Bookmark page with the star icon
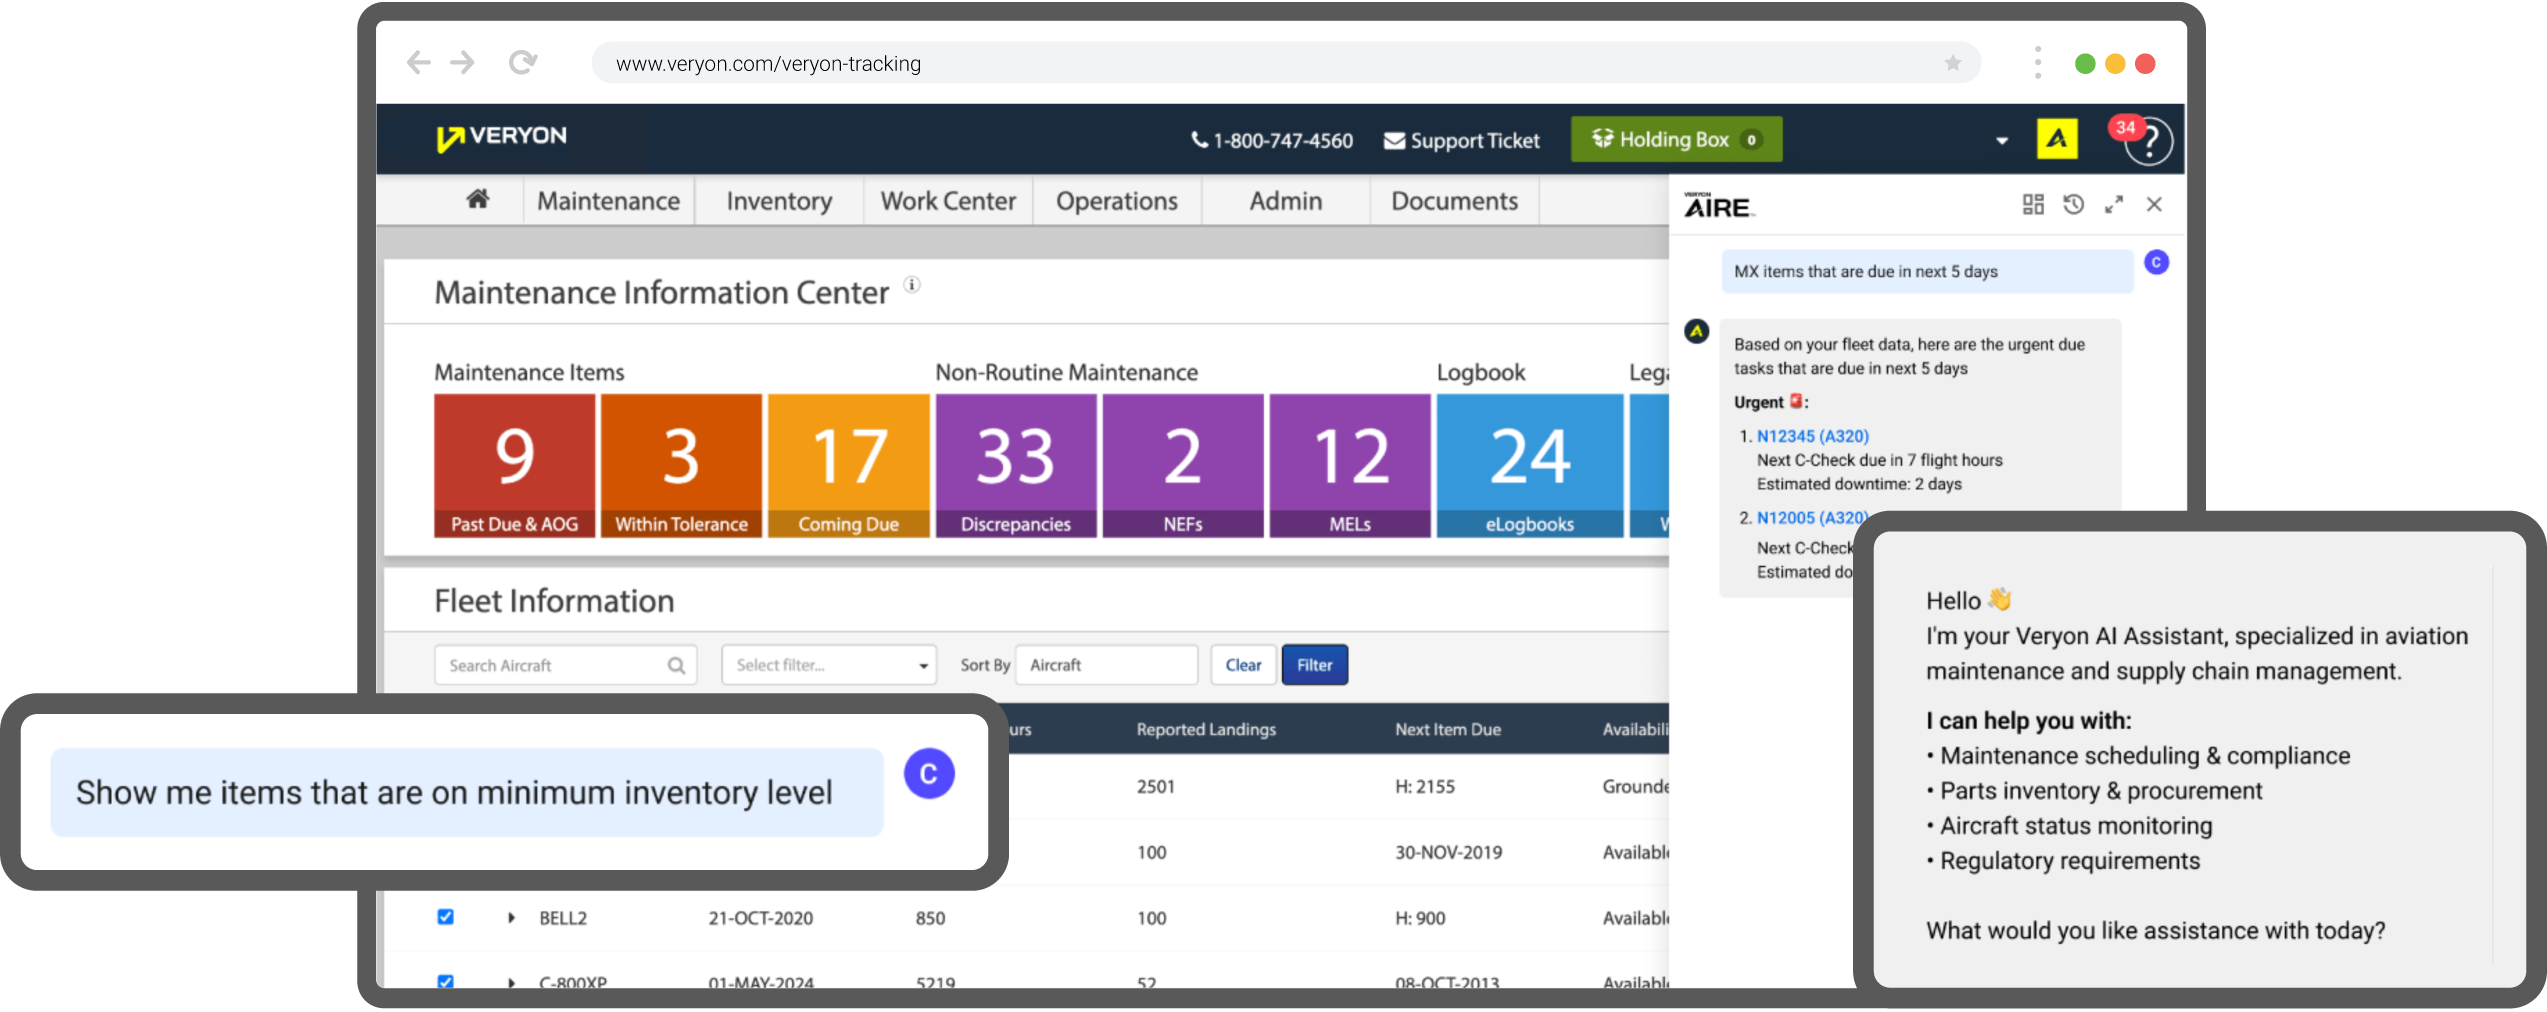Screen dimensions: 2547x1012 (1952, 64)
